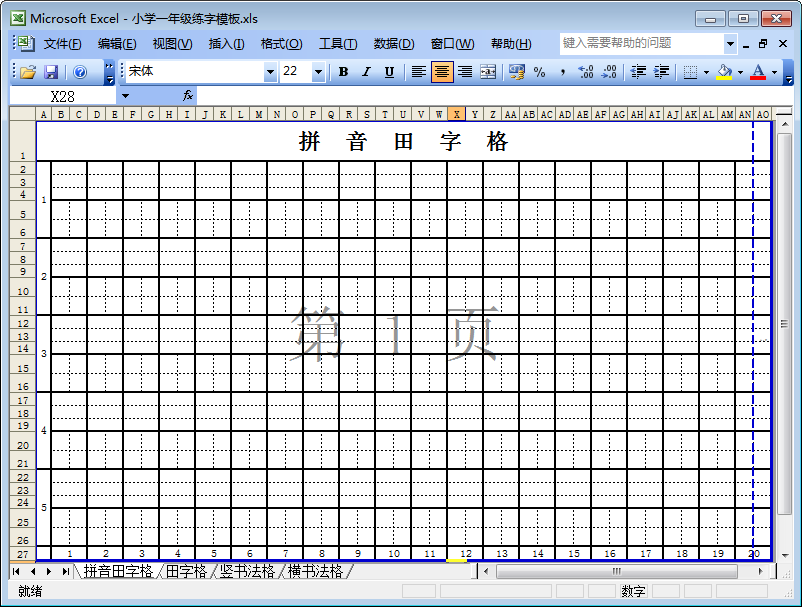Select column X header

pyautogui.click(x=456, y=114)
